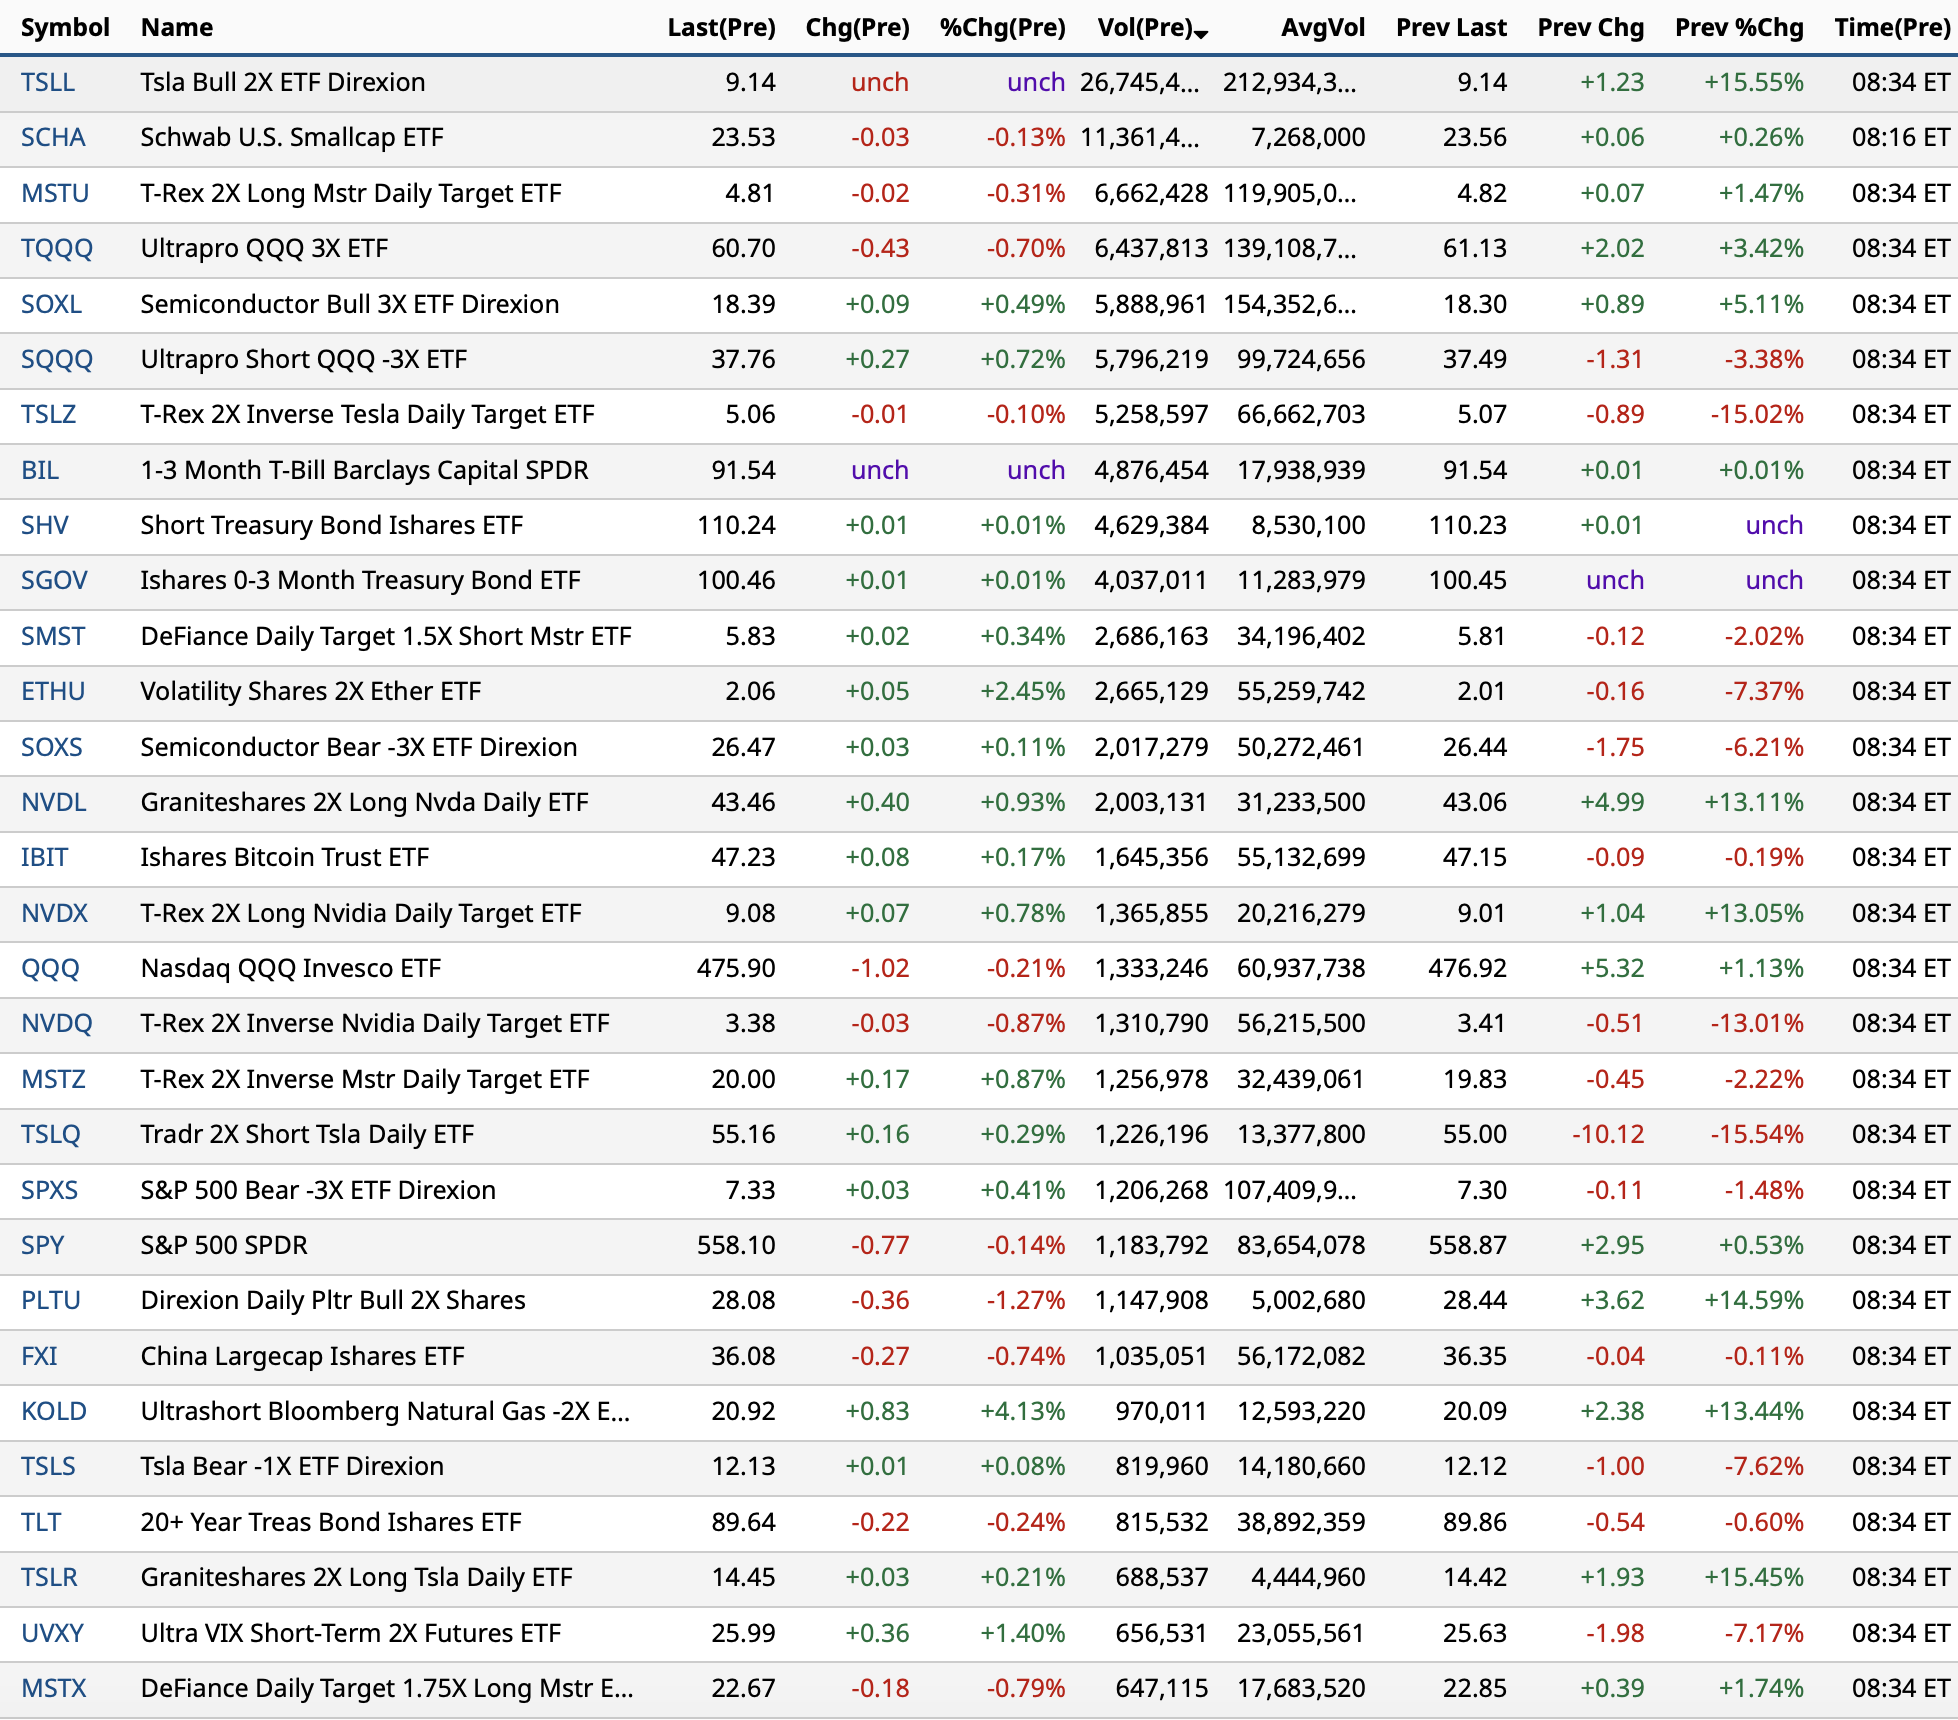Click the BIL symbol link
This screenshot has height=1720, width=1958.
coord(40,471)
